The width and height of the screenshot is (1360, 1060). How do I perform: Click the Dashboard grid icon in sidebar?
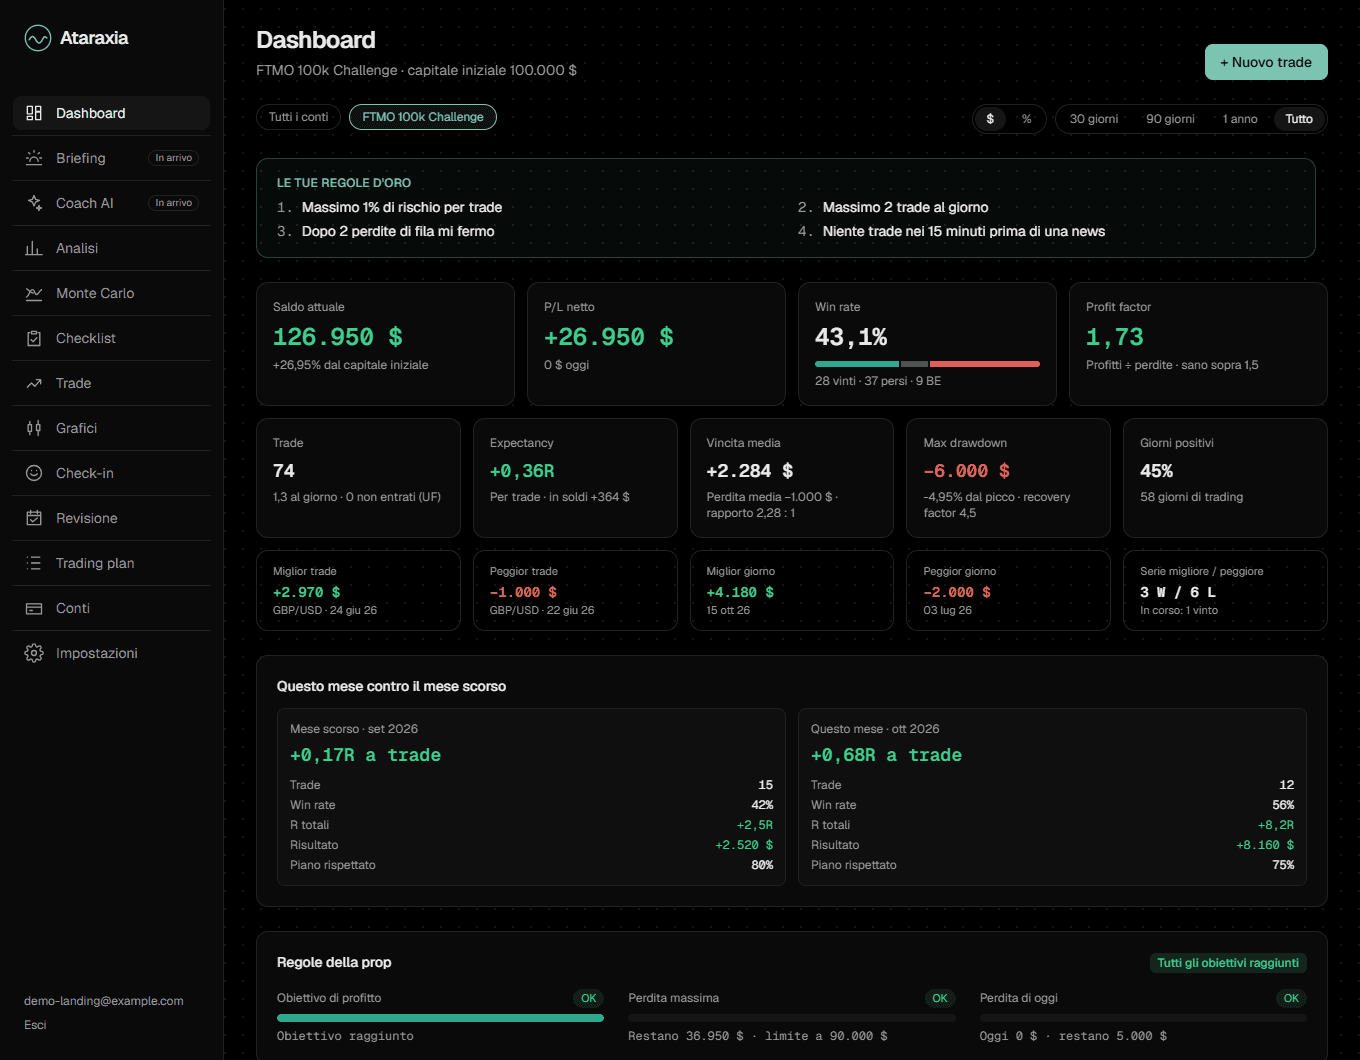pyautogui.click(x=34, y=113)
